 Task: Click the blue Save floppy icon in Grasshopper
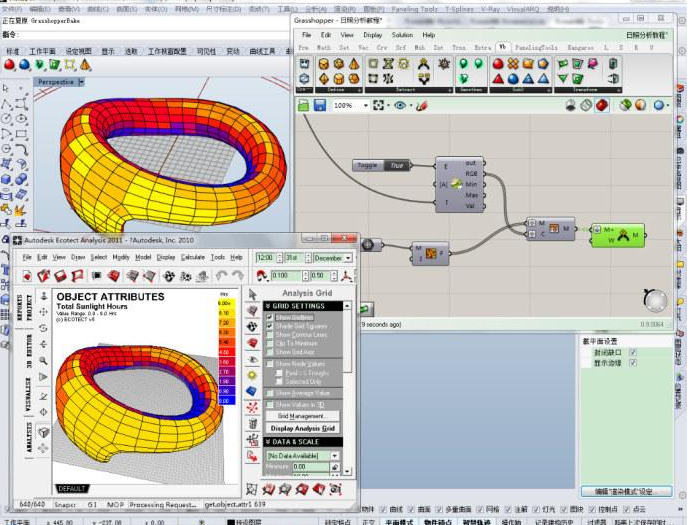(x=320, y=105)
